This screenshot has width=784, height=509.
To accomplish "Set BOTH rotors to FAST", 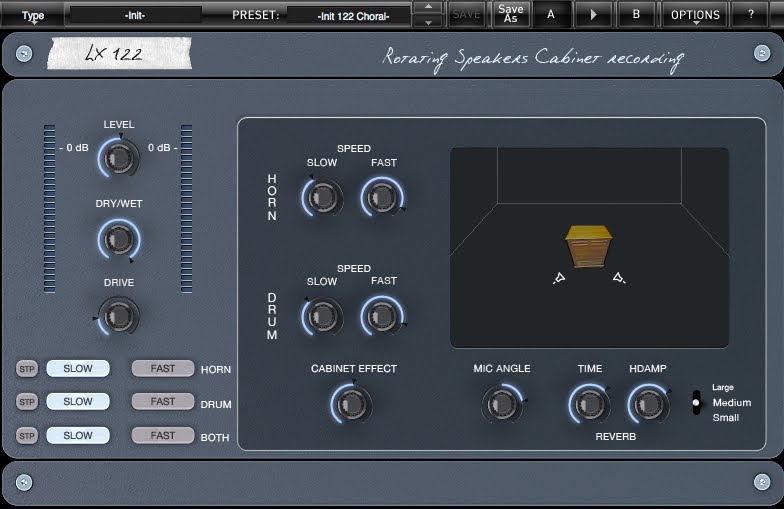I will coord(162,436).
